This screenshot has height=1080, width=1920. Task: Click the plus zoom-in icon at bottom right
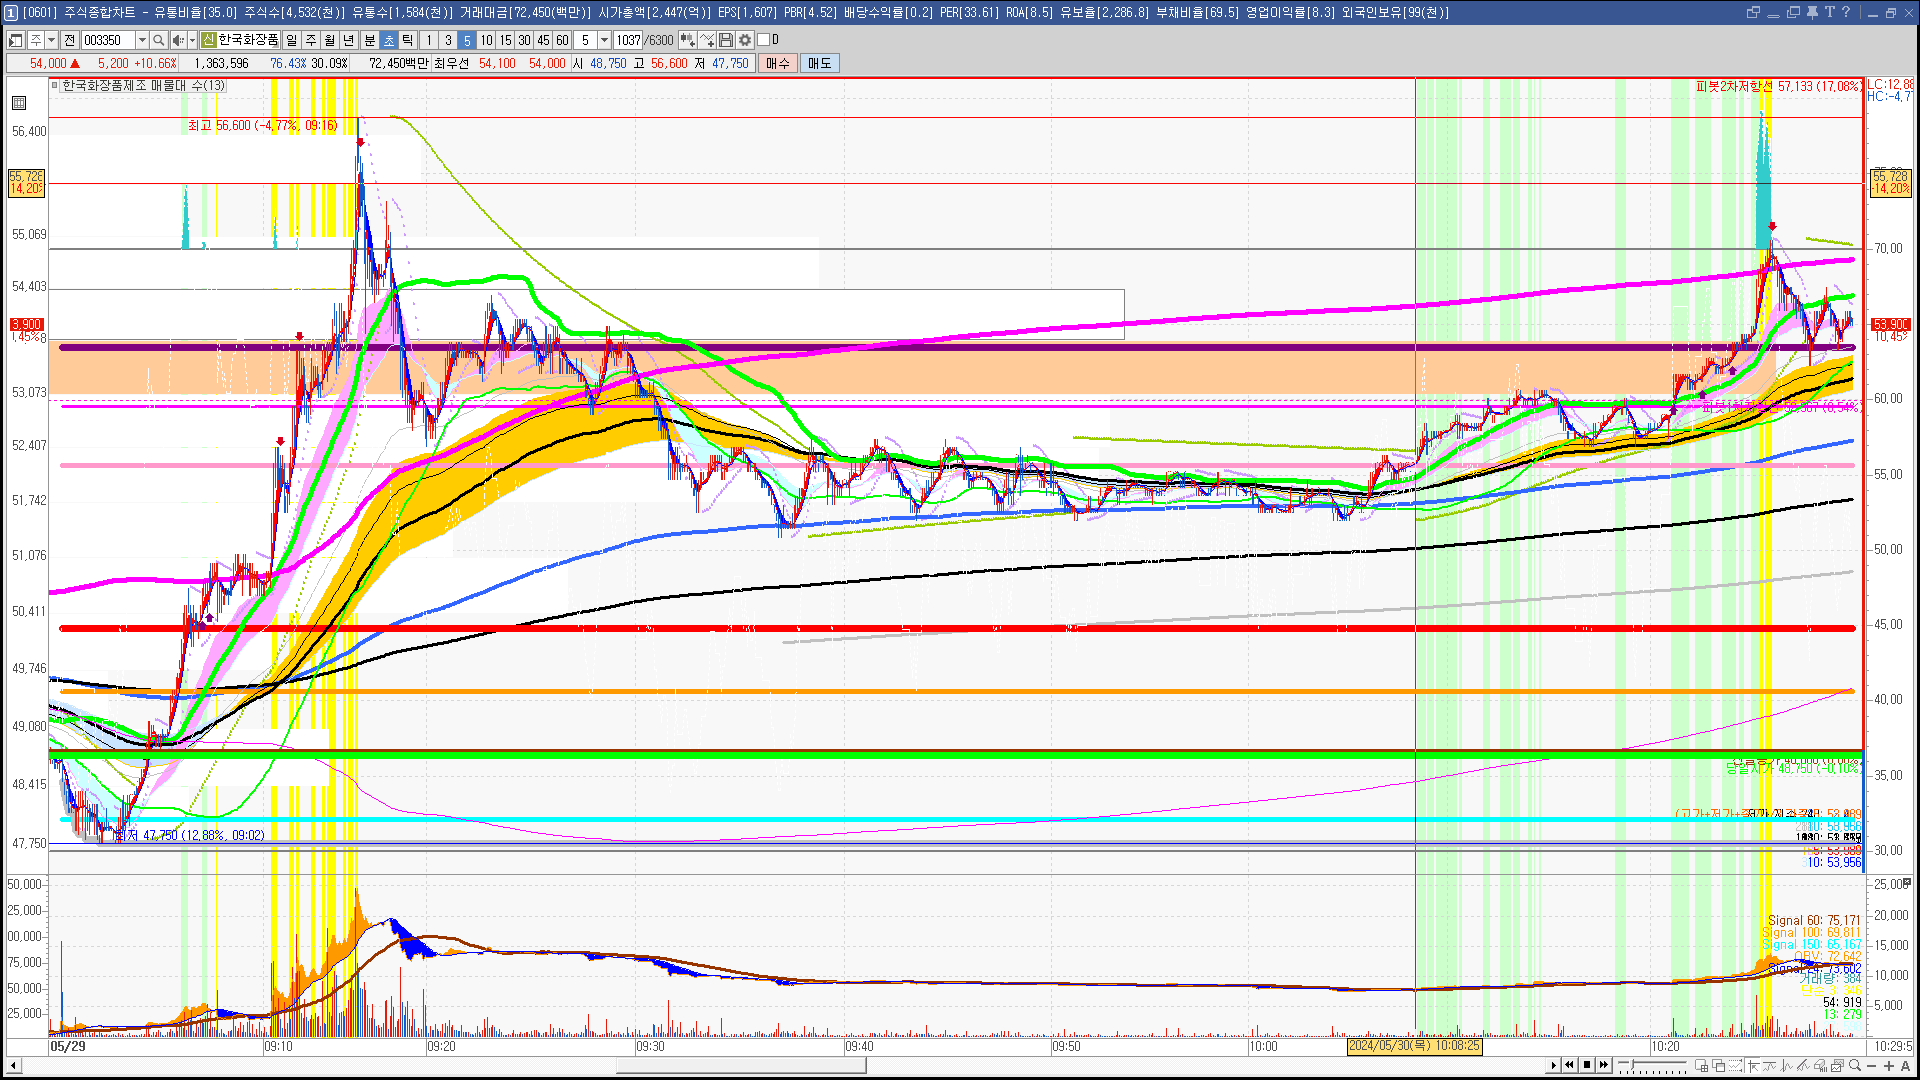click(1889, 1066)
